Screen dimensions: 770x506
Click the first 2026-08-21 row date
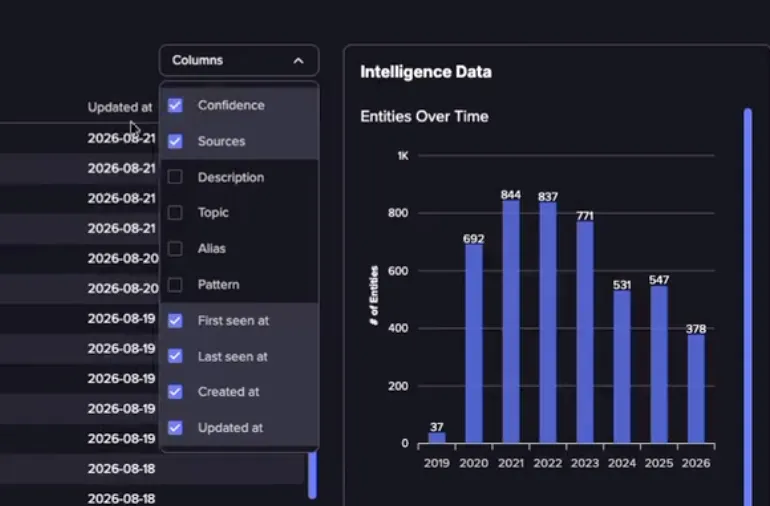(122, 139)
